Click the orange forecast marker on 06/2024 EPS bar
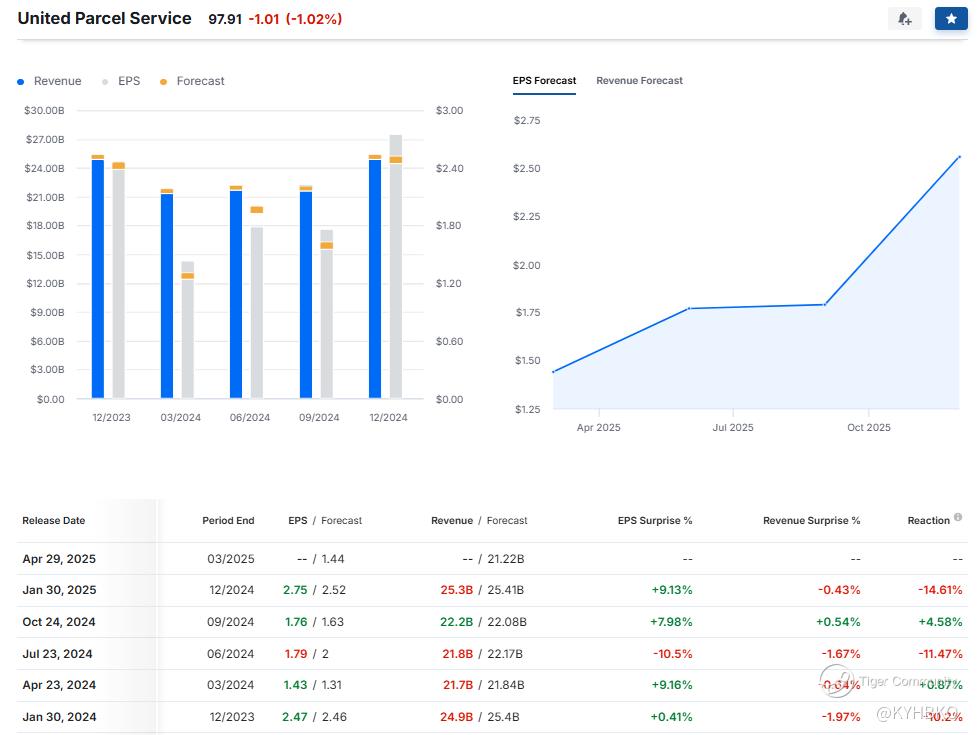Image resolution: width=977 pixels, height=735 pixels. [x=257, y=210]
